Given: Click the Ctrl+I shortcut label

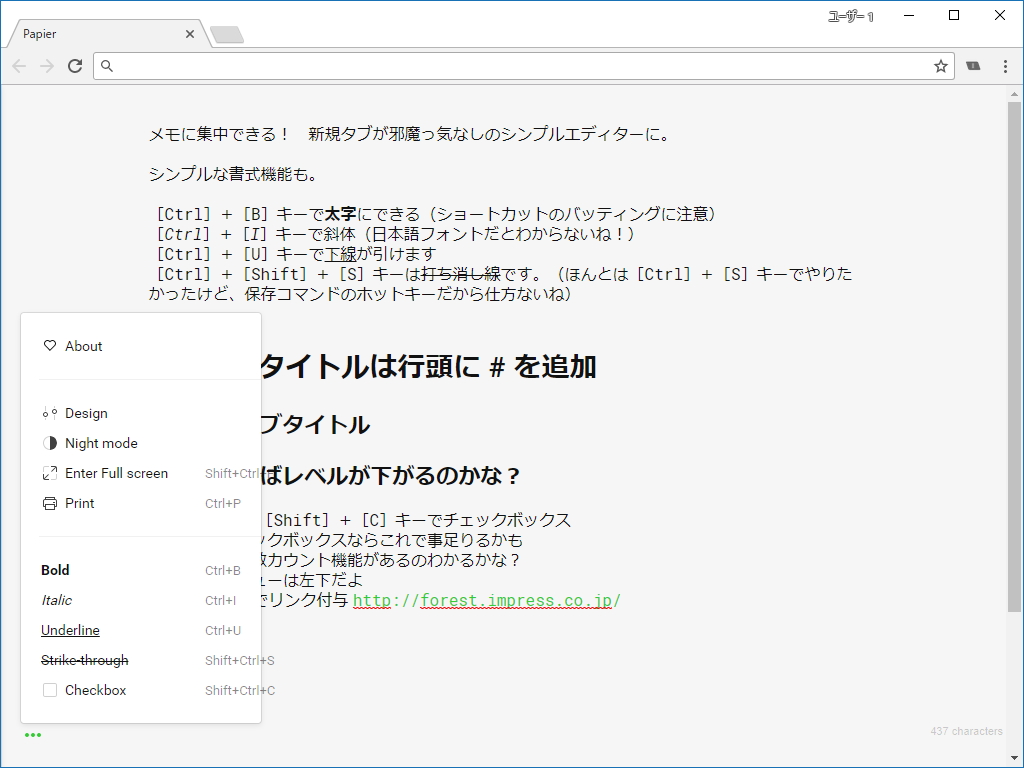Looking at the screenshot, I should coord(220,600).
